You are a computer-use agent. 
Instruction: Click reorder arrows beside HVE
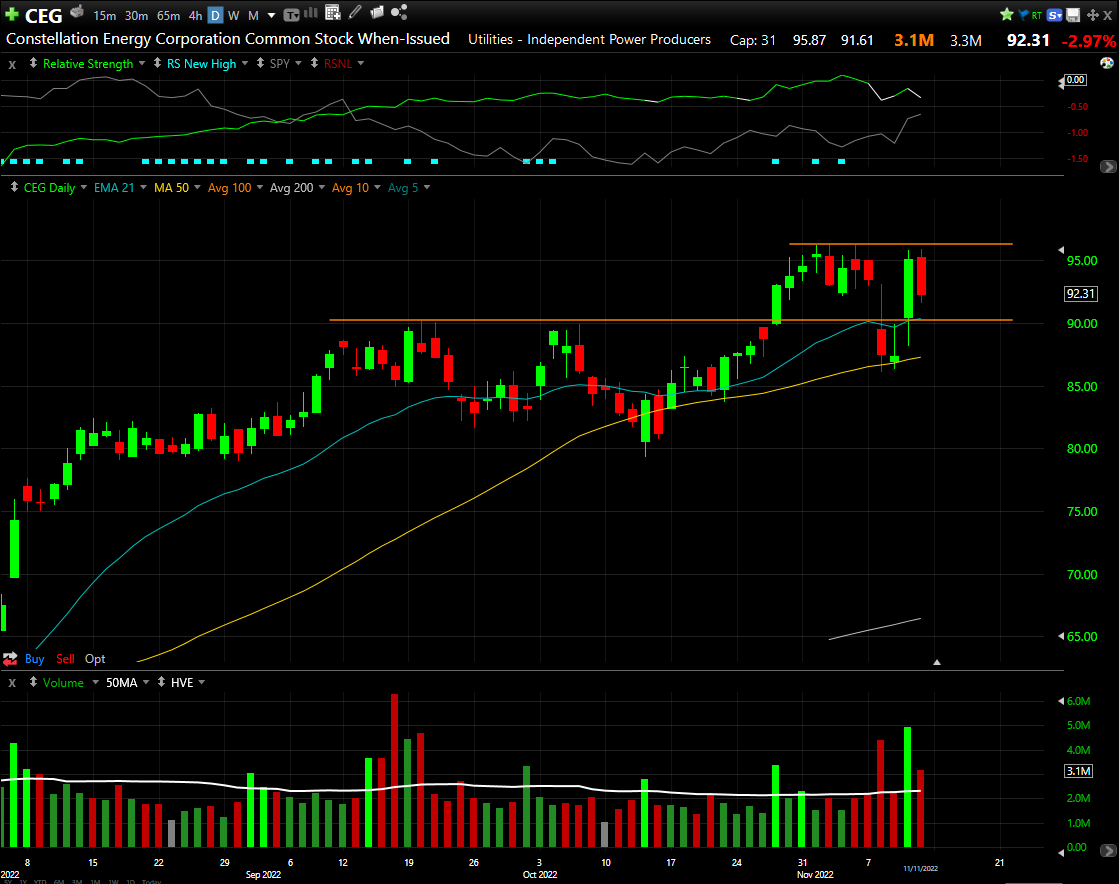tap(161, 681)
